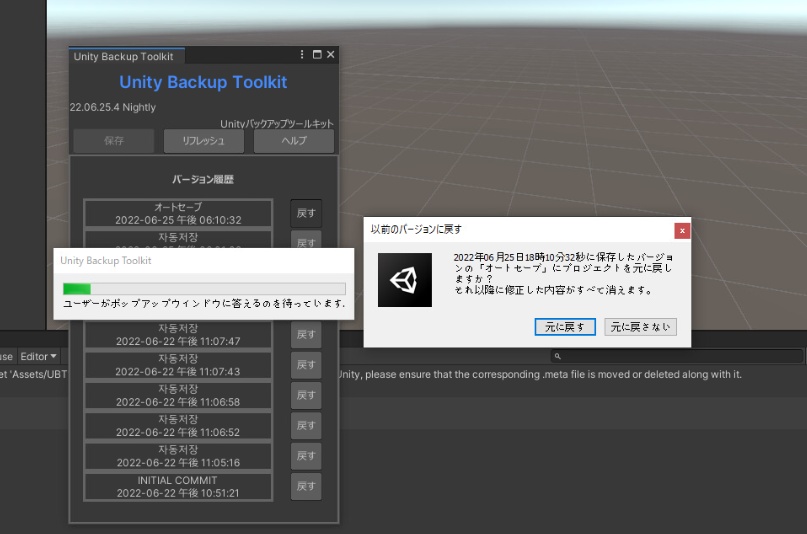Close the 以前のバージョンに戻す dialog
807x534 pixels.
tap(682, 230)
